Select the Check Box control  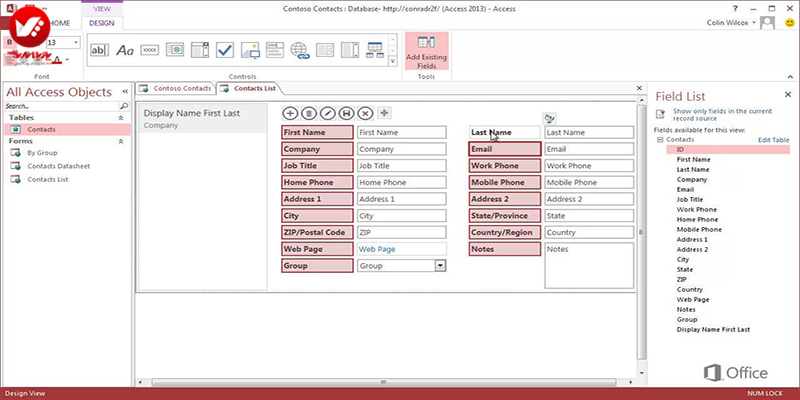point(225,50)
